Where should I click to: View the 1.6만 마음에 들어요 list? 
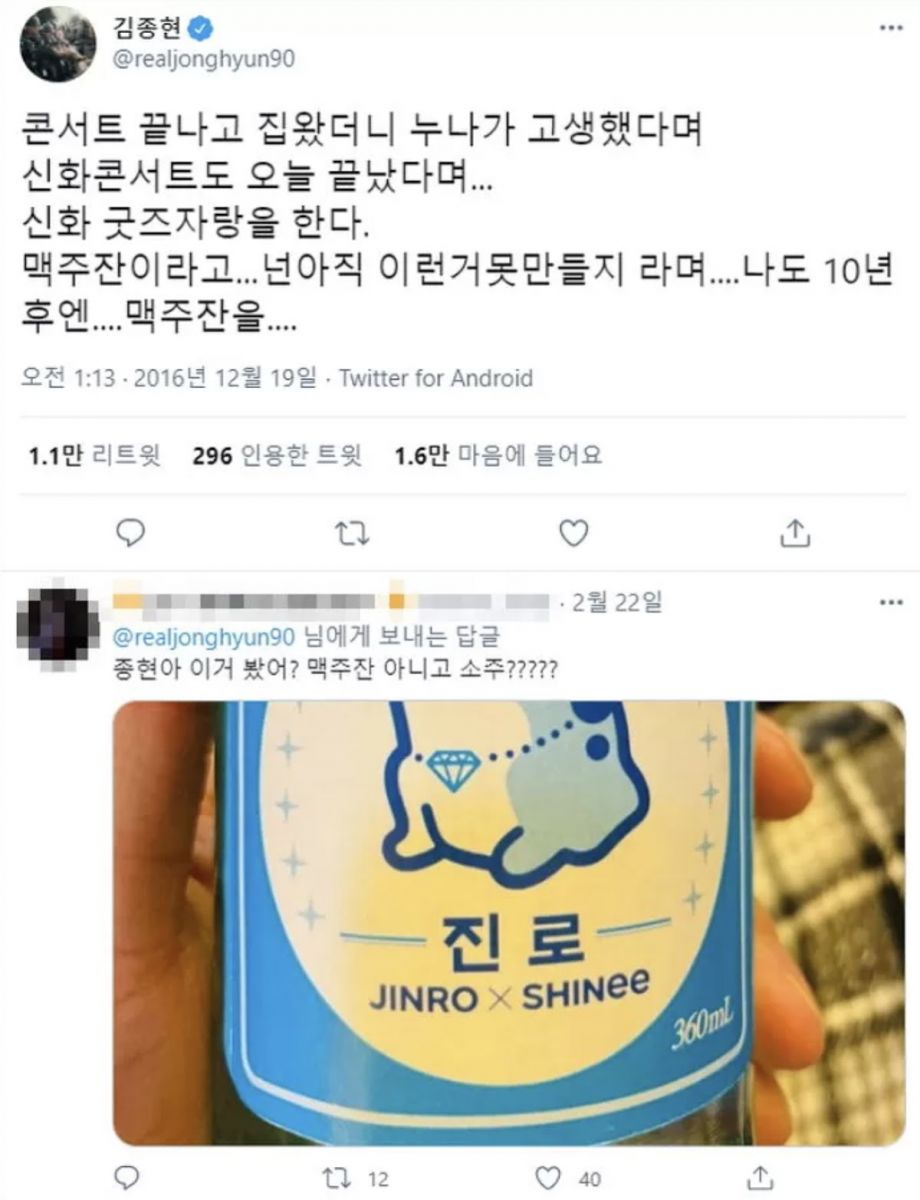(499, 456)
